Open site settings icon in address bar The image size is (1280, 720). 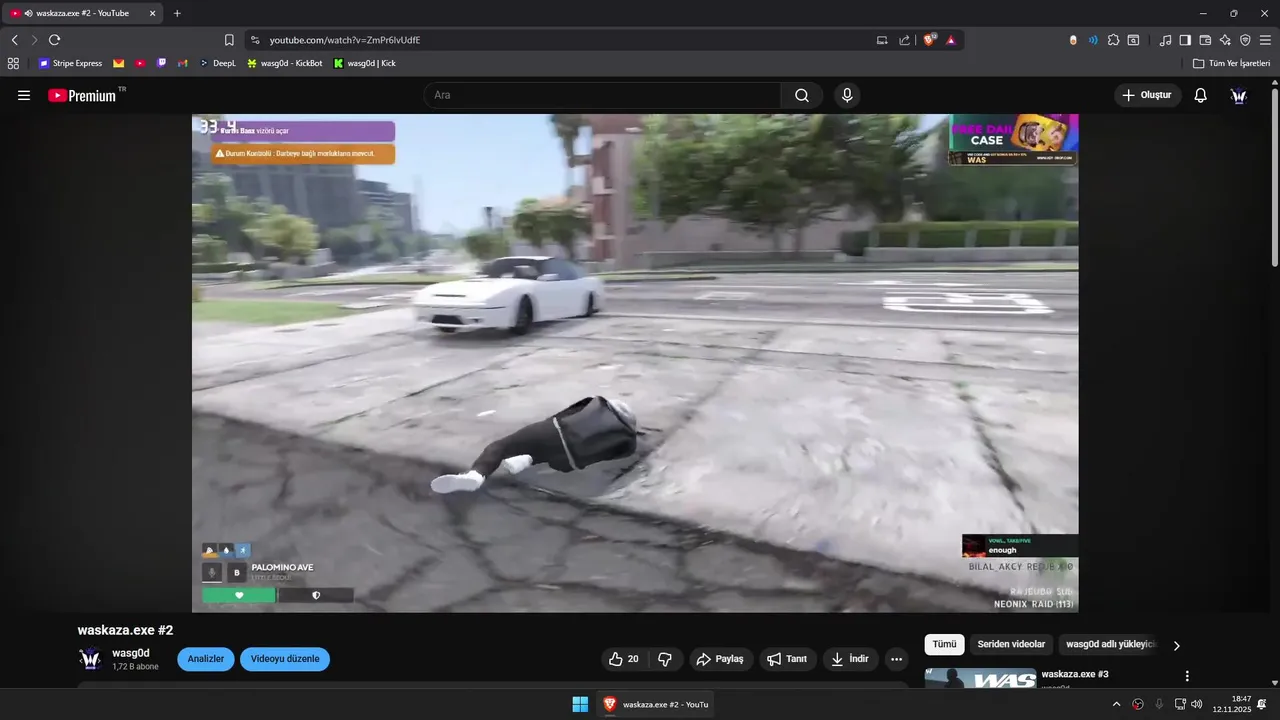255,40
